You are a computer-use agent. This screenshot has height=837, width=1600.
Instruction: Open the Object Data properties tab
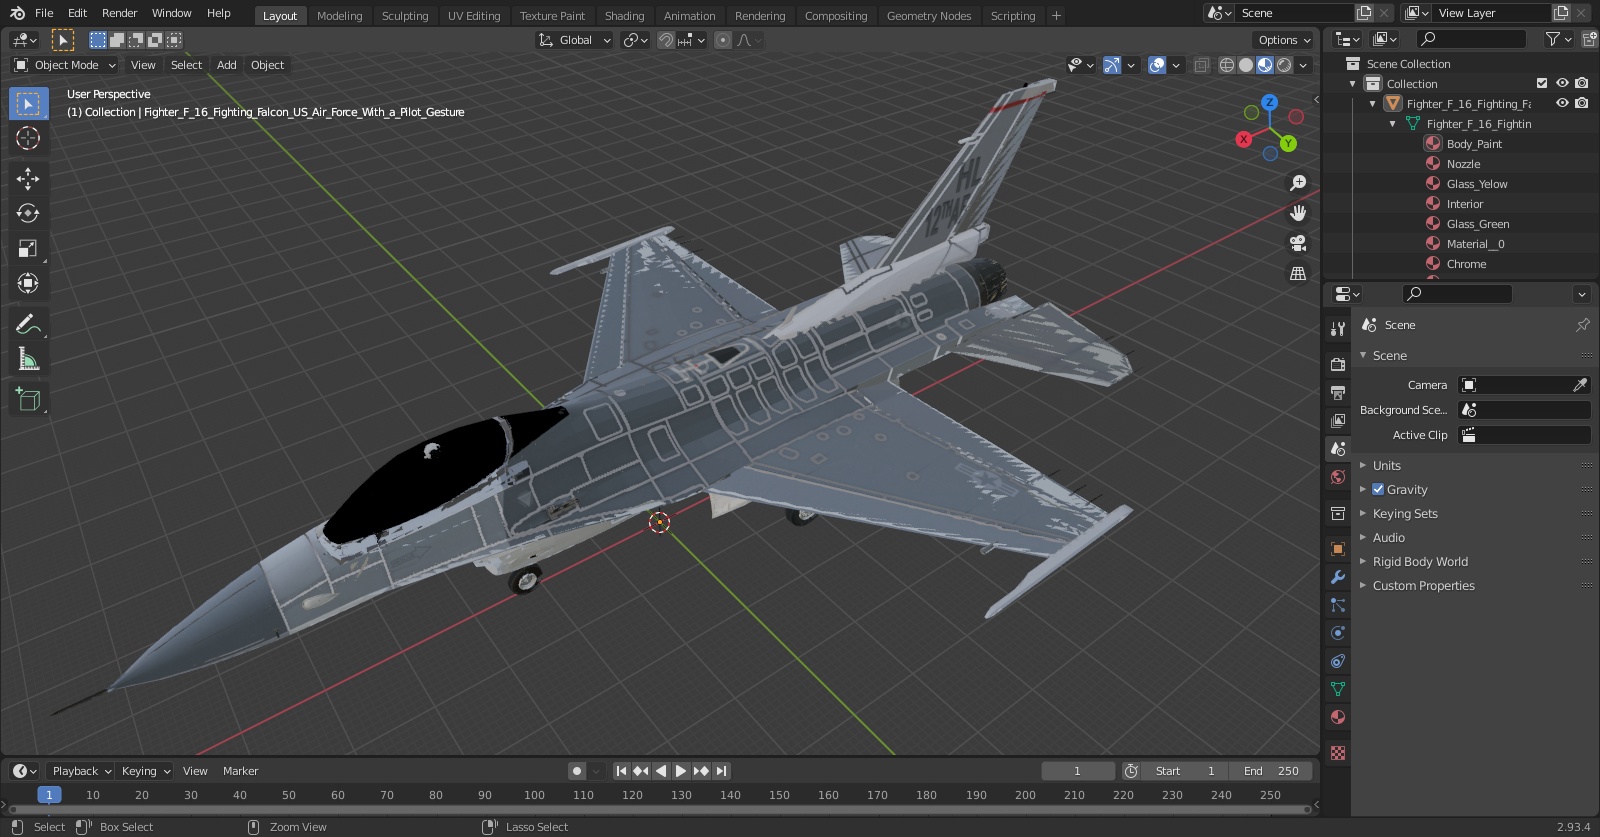[1338, 689]
